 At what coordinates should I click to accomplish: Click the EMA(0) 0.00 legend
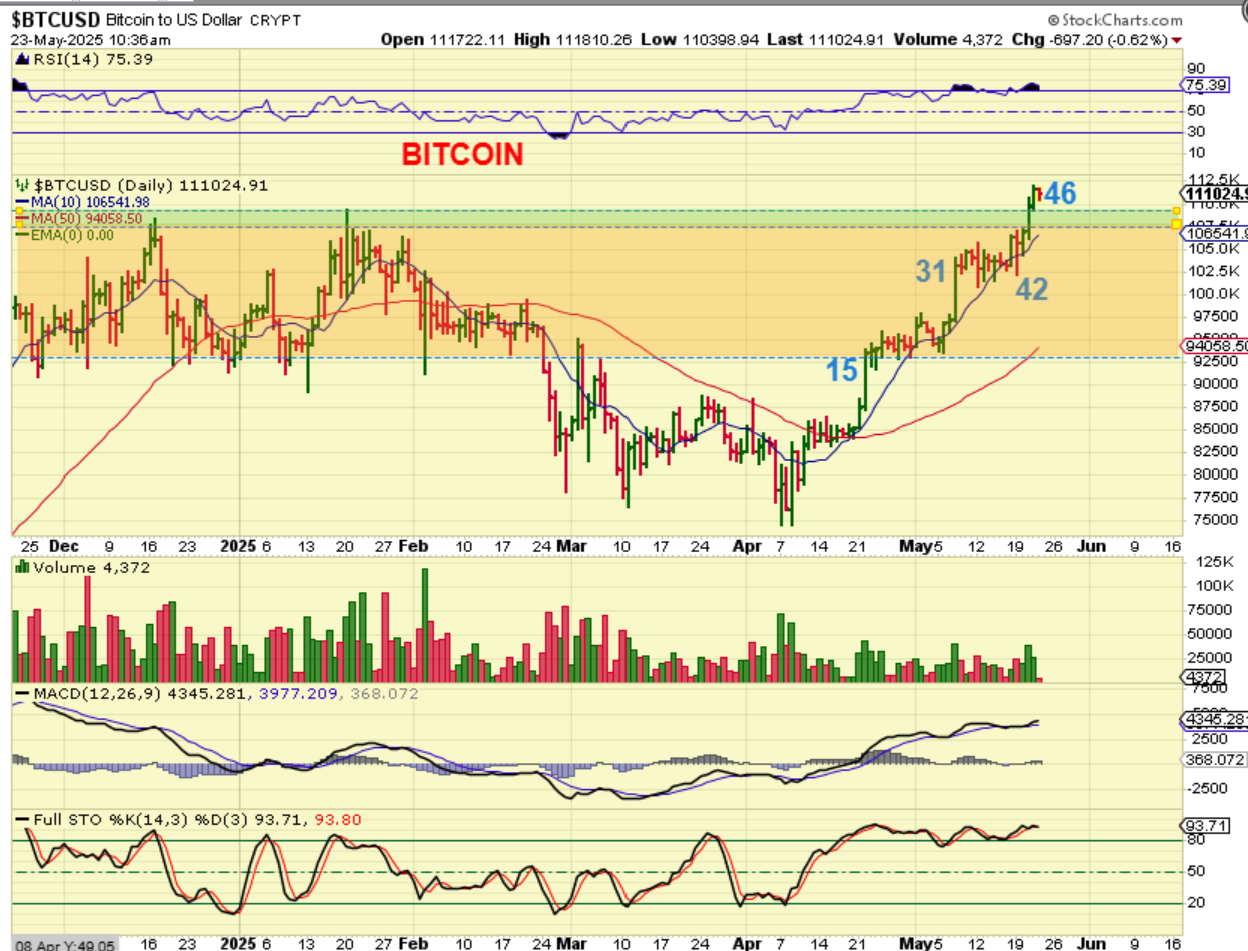coord(72,235)
